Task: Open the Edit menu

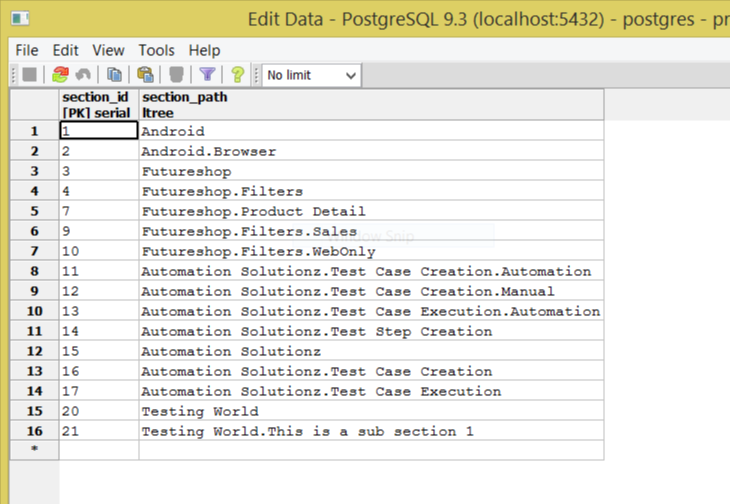Action: click(x=65, y=50)
